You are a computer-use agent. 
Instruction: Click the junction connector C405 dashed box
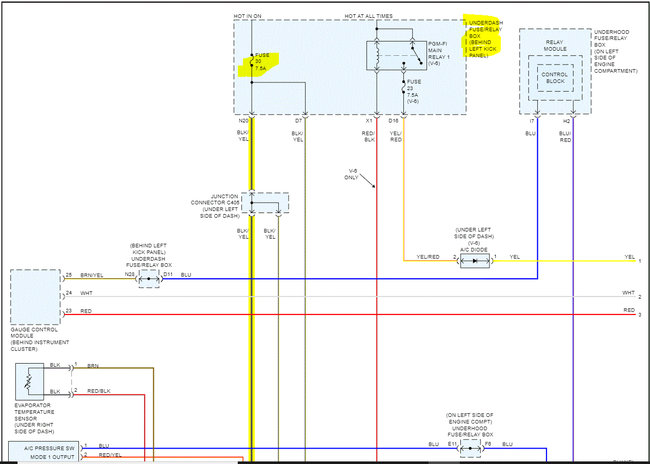click(265, 203)
